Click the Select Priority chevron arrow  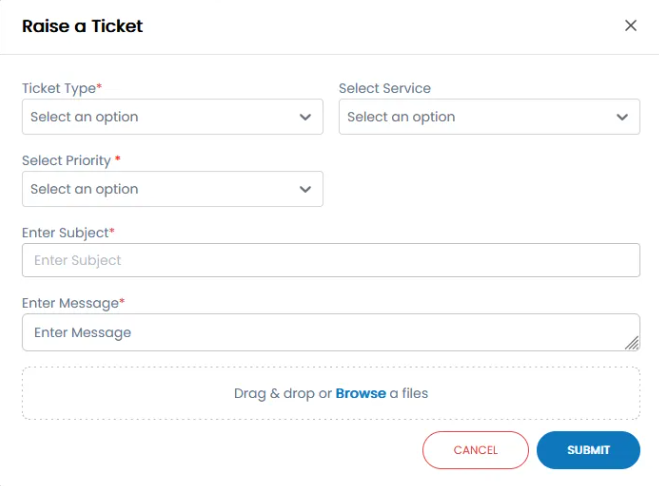click(x=305, y=189)
